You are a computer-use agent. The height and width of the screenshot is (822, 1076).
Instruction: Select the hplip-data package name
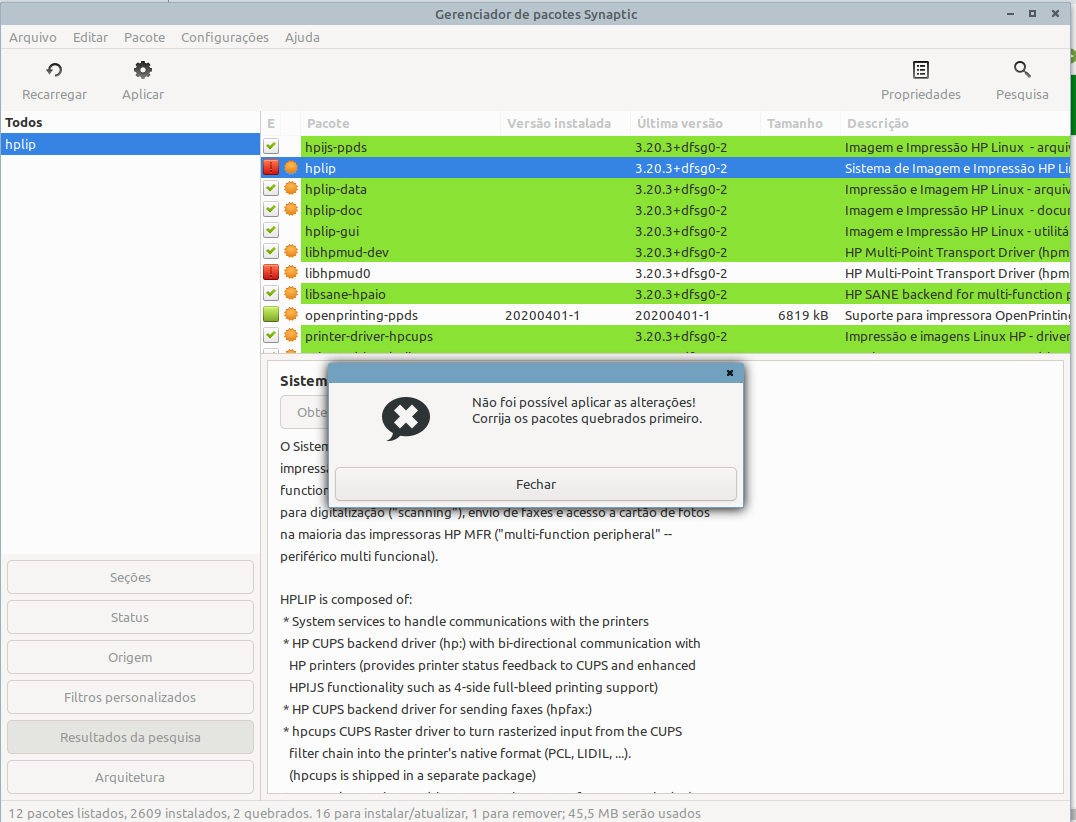click(336, 189)
